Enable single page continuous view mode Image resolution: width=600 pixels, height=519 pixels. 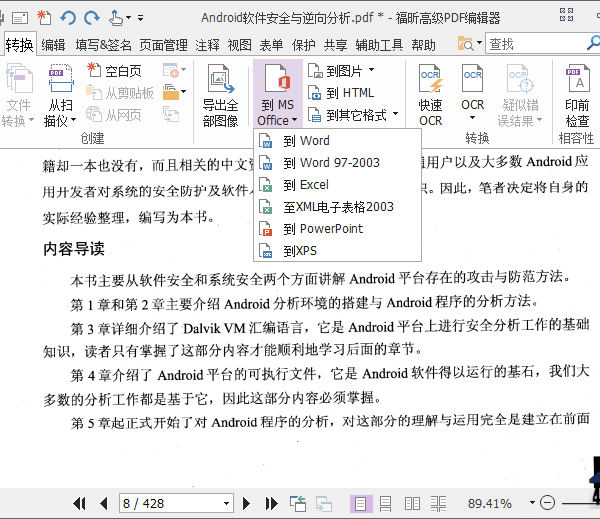[385, 503]
